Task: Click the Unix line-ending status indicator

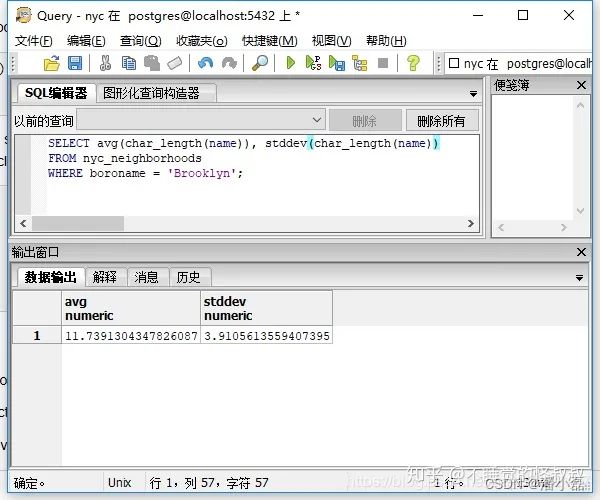Action: coord(119,483)
